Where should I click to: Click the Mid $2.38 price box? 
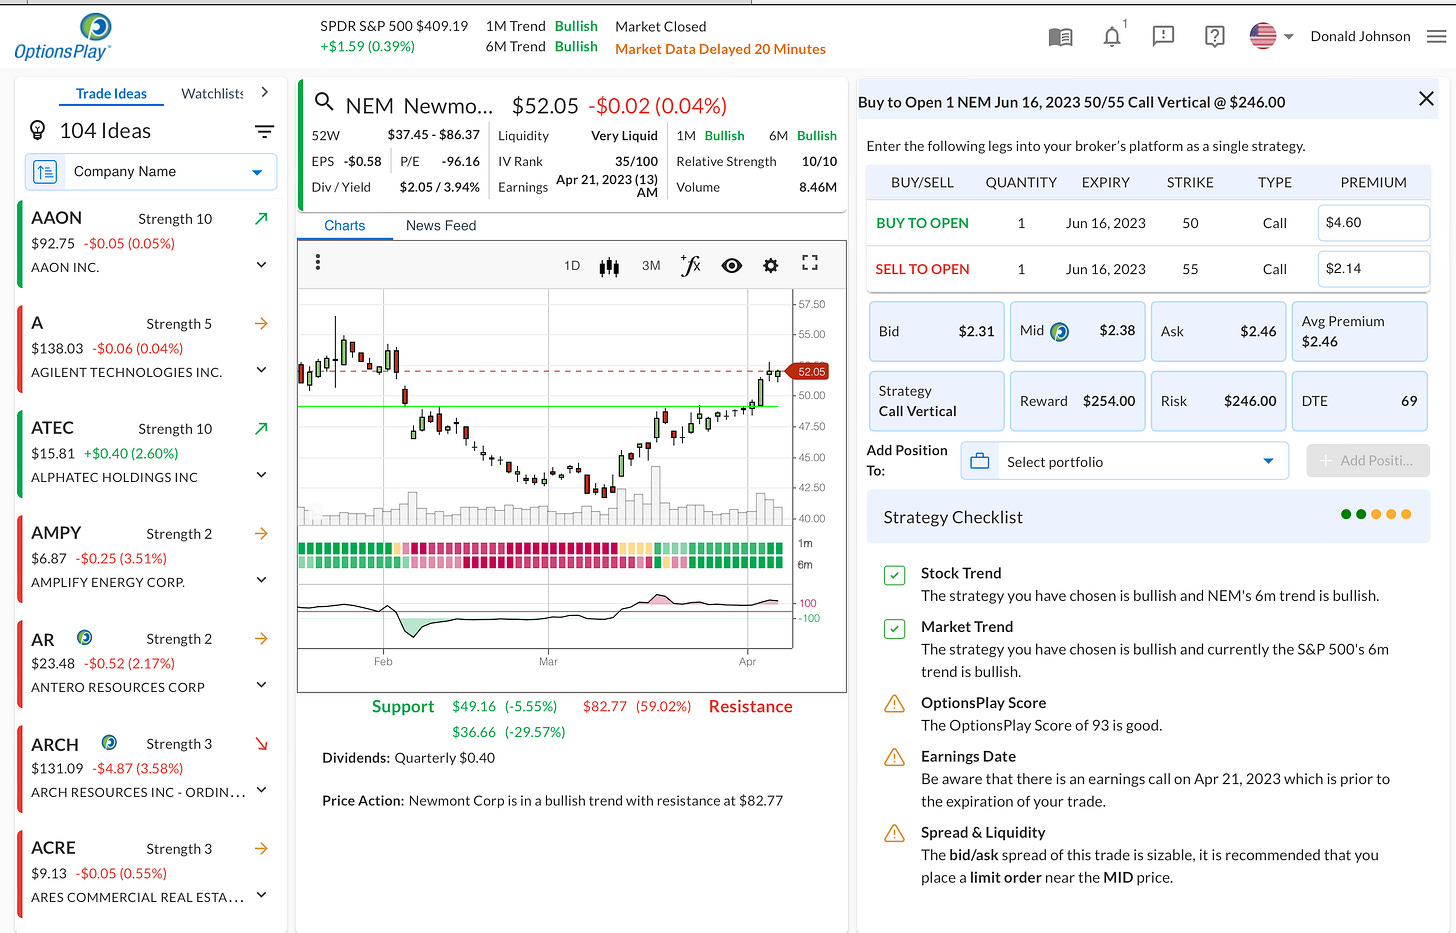click(1077, 331)
